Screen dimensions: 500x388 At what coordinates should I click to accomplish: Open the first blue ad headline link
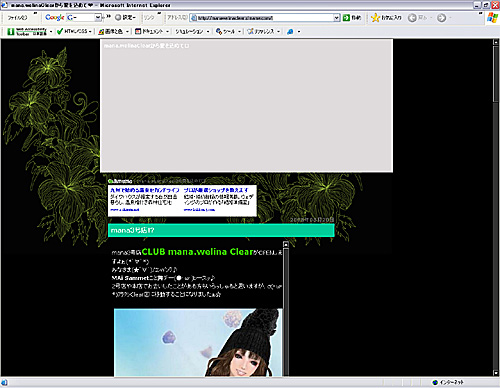click(x=145, y=190)
